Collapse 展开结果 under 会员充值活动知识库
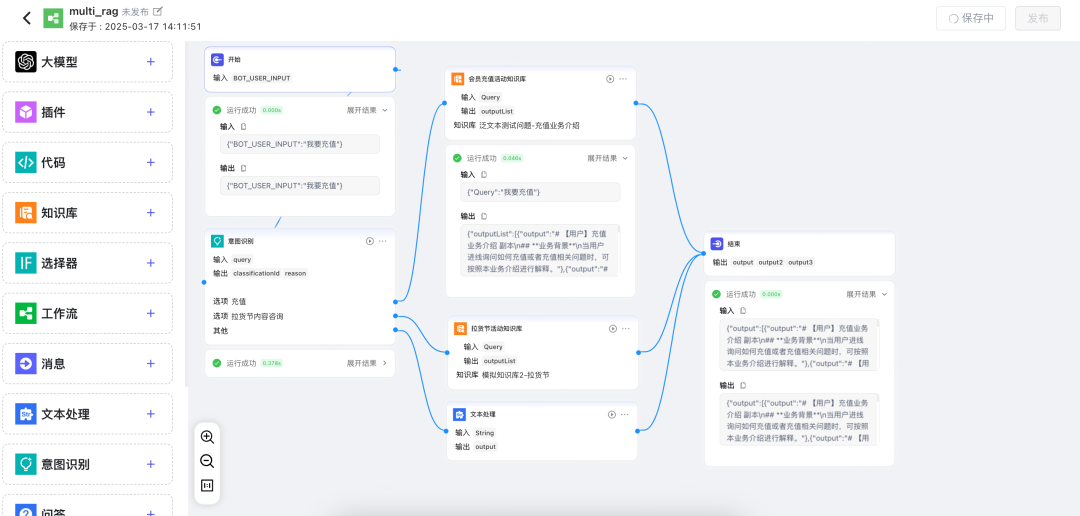This screenshot has height=516, width=1080. [x=608, y=158]
